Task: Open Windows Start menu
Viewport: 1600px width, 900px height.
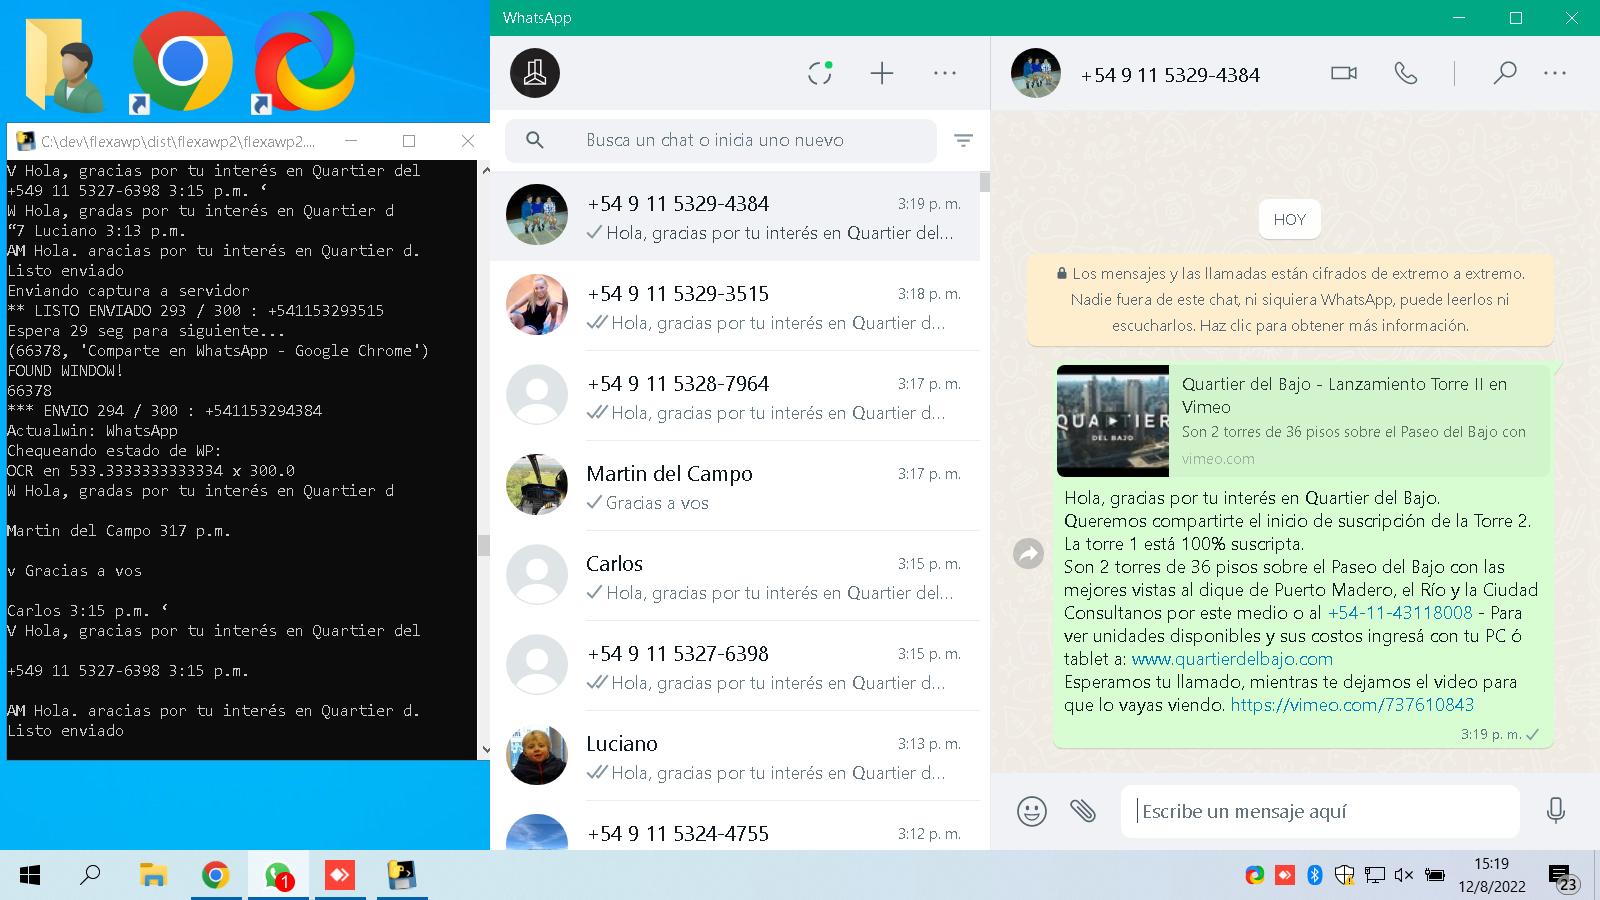Action: 30,876
